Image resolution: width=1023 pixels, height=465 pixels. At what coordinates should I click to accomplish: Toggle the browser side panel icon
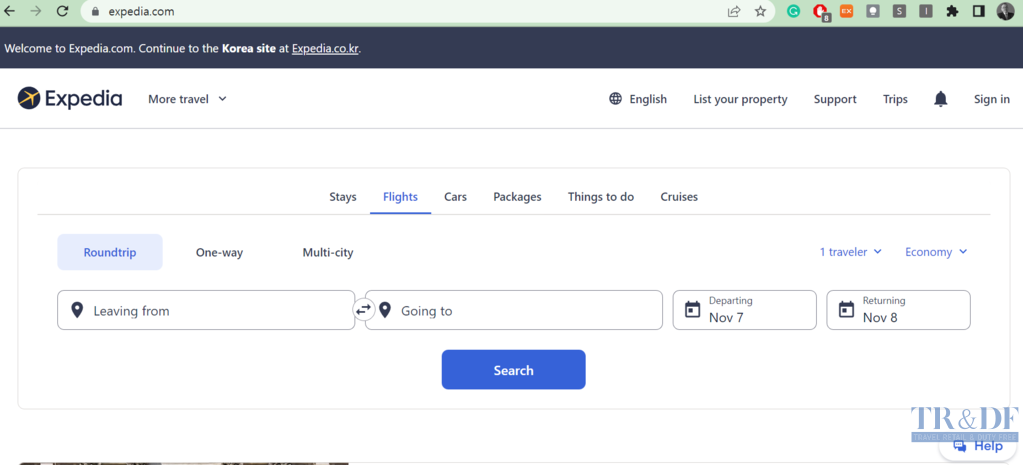pos(979,11)
